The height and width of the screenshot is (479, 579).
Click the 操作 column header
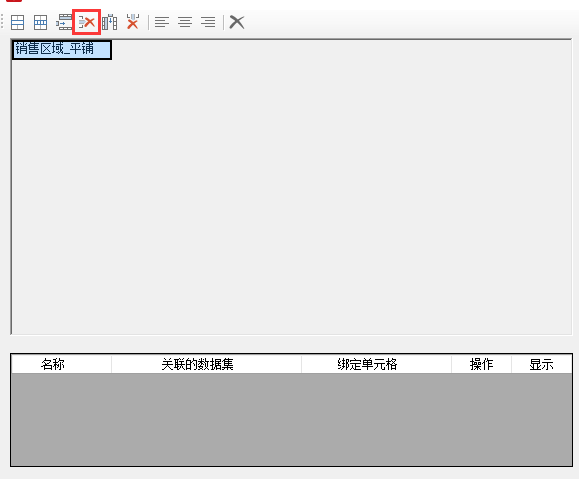tap(481, 365)
